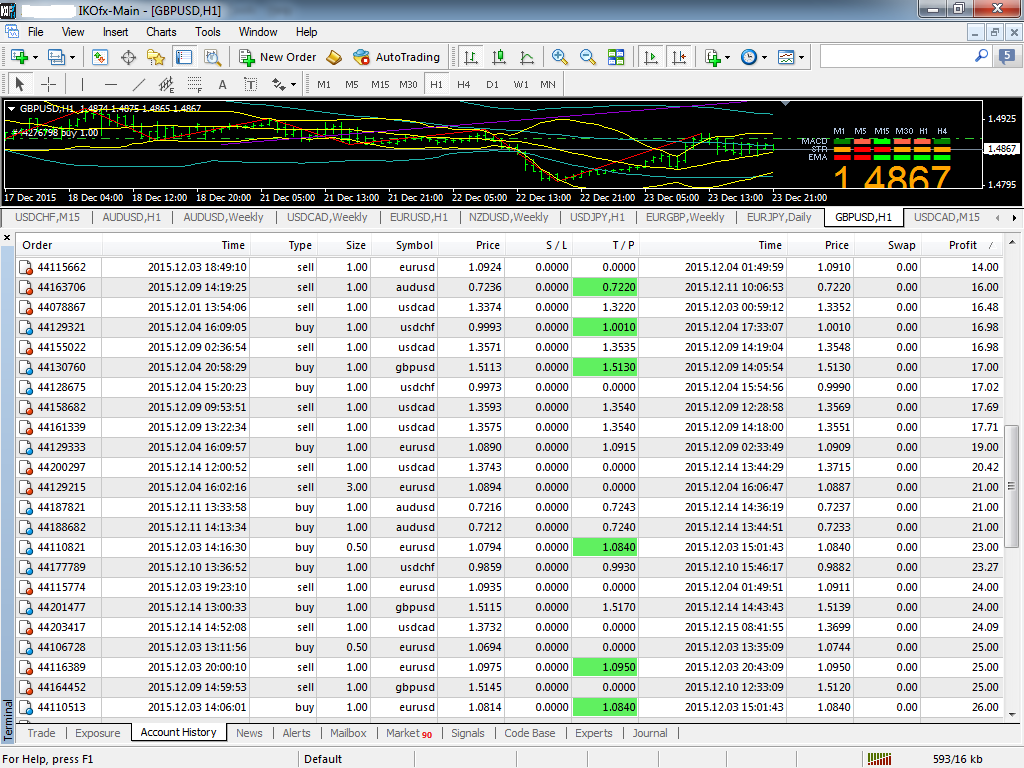This screenshot has width=1024, height=768.
Task: Open the periodicity clock dropdown
Action: pyautogui.click(x=764, y=57)
